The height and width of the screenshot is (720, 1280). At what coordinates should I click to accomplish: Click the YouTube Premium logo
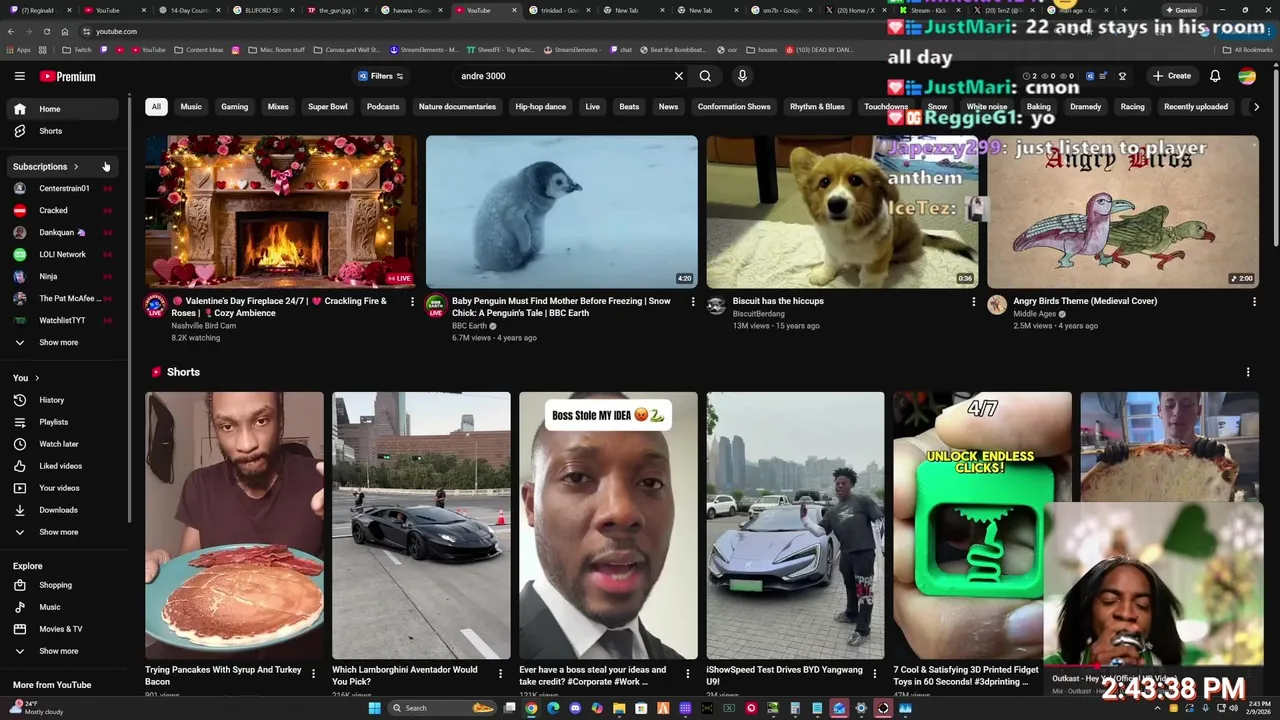68,76
